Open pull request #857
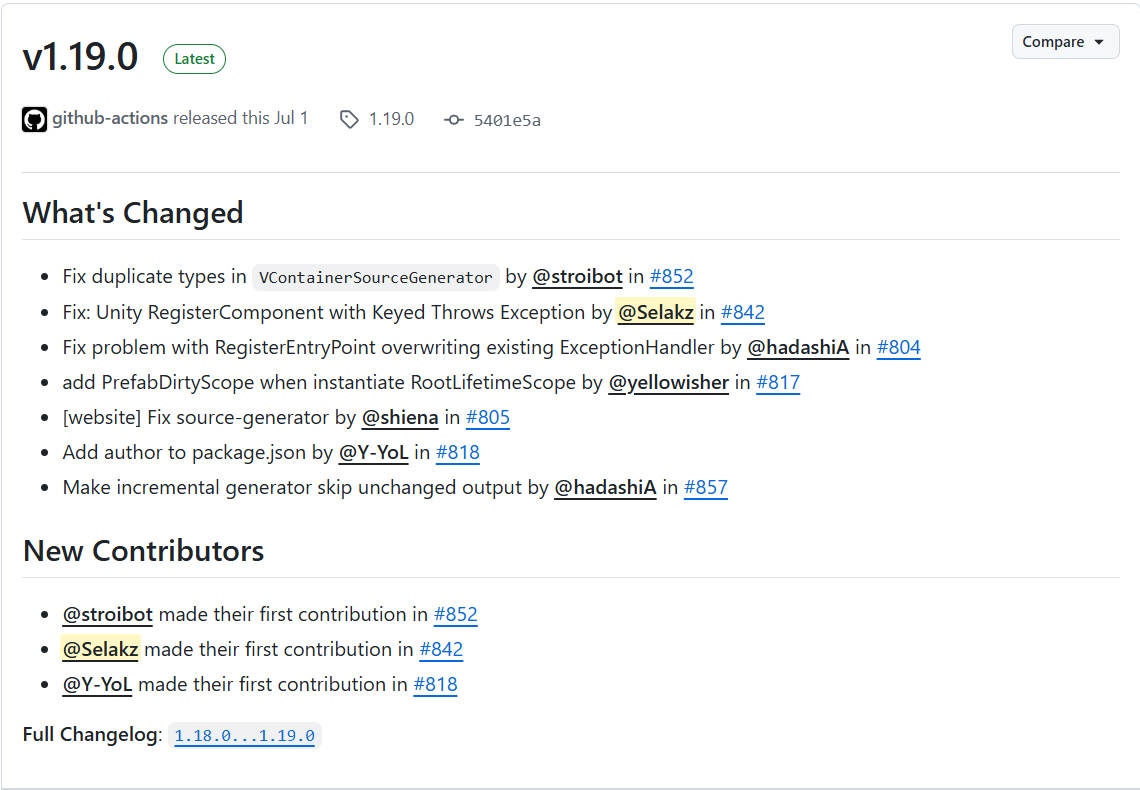Viewport: 1140px width, 790px height. click(706, 488)
